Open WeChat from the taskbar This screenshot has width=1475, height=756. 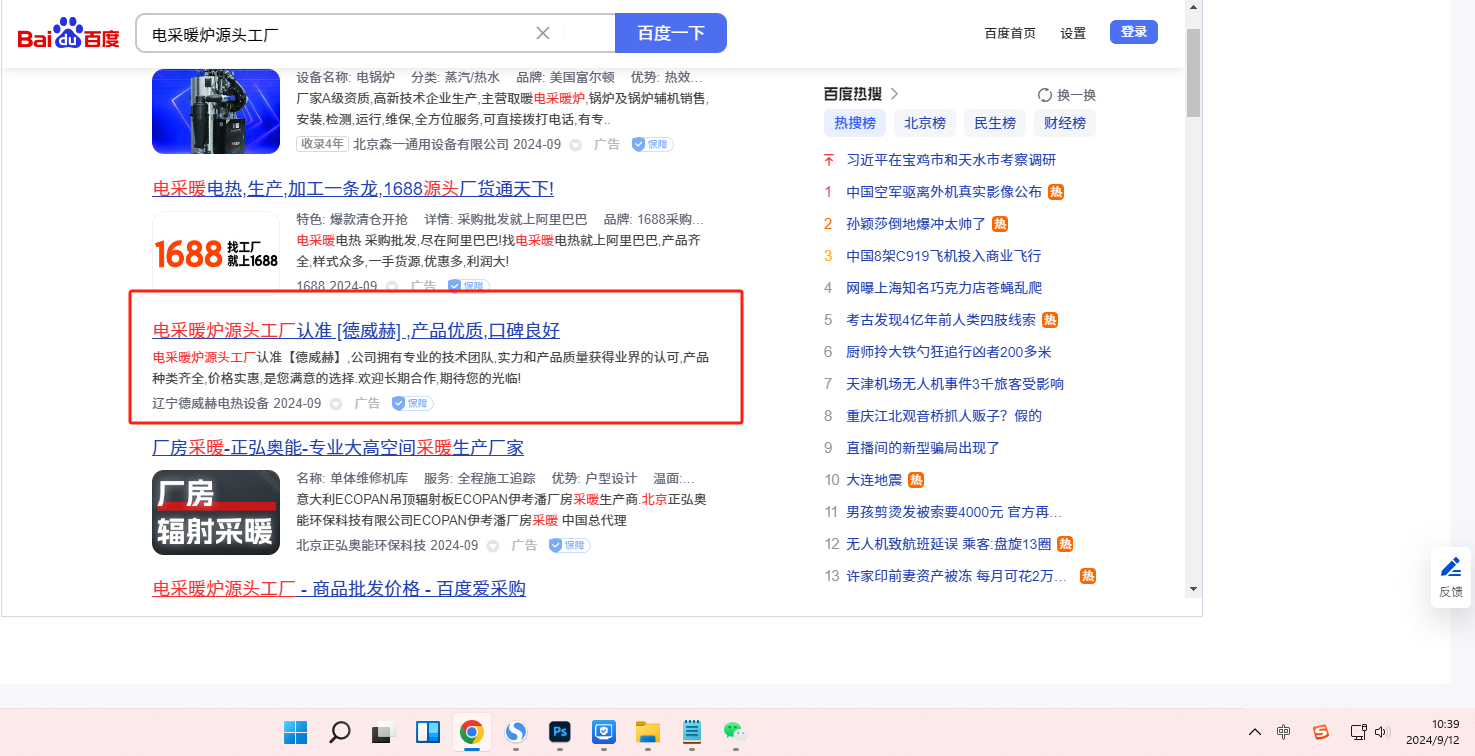[735, 732]
